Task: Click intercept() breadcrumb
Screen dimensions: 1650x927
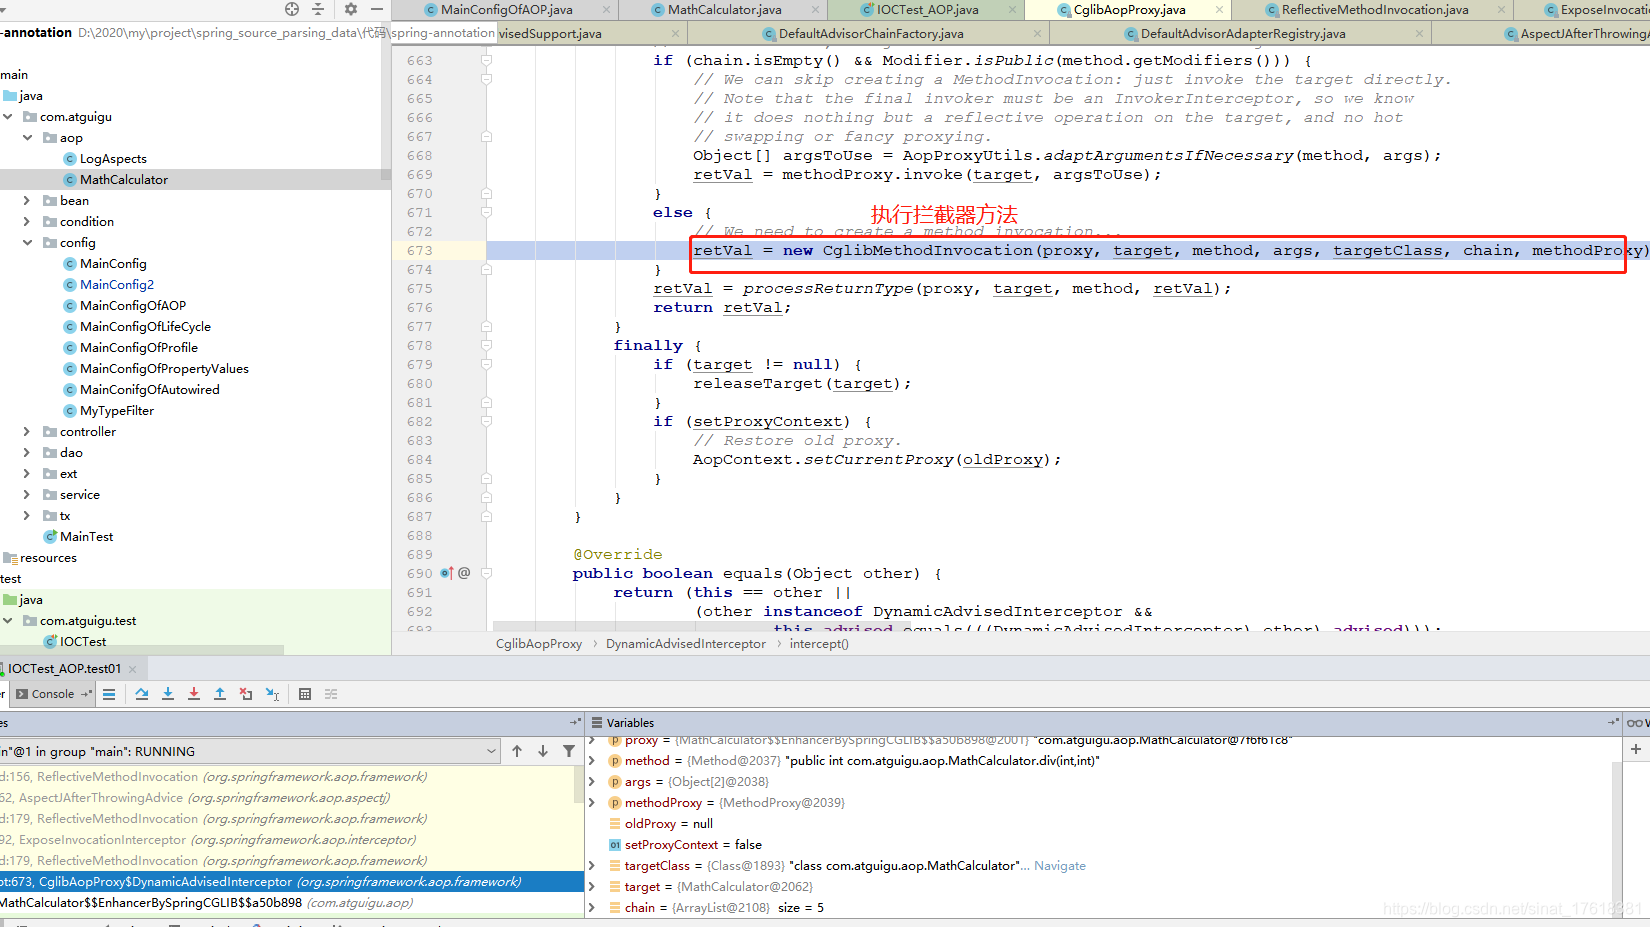Action: click(x=819, y=644)
